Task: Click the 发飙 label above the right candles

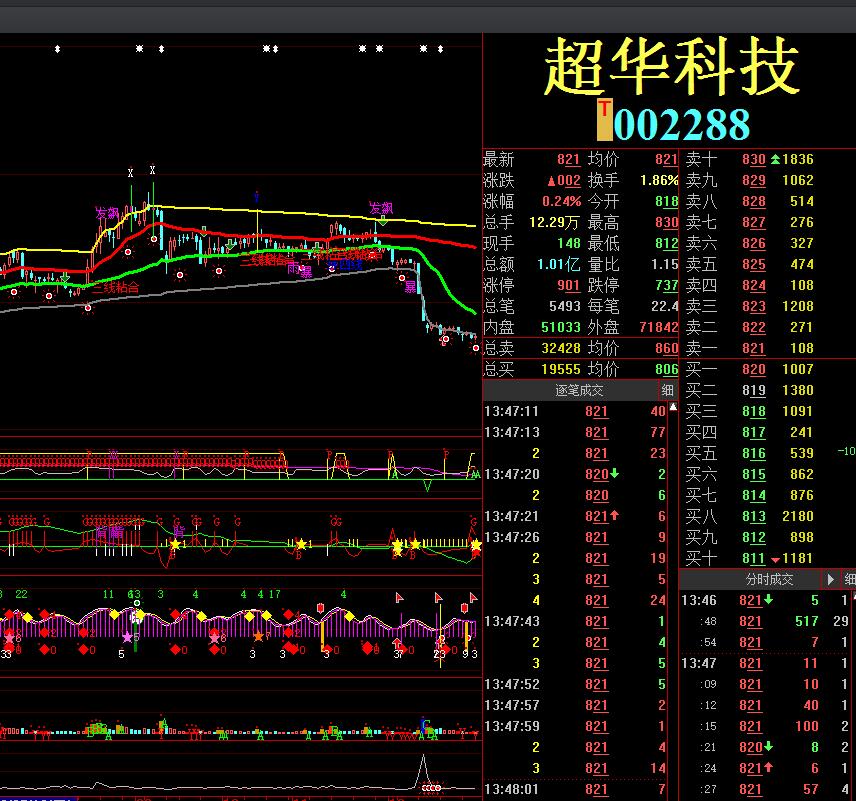Action: click(x=381, y=208)
